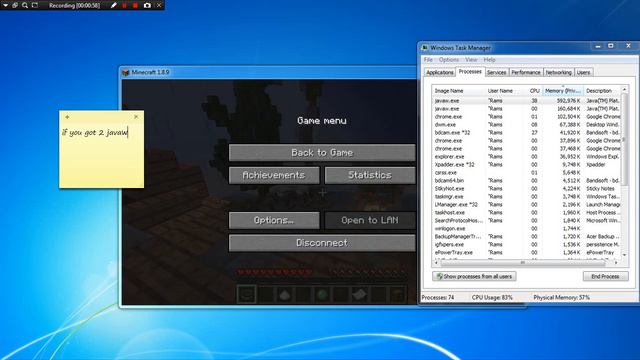
Task: Switch to the Networking tab
Action: click(x=558, y=72)
